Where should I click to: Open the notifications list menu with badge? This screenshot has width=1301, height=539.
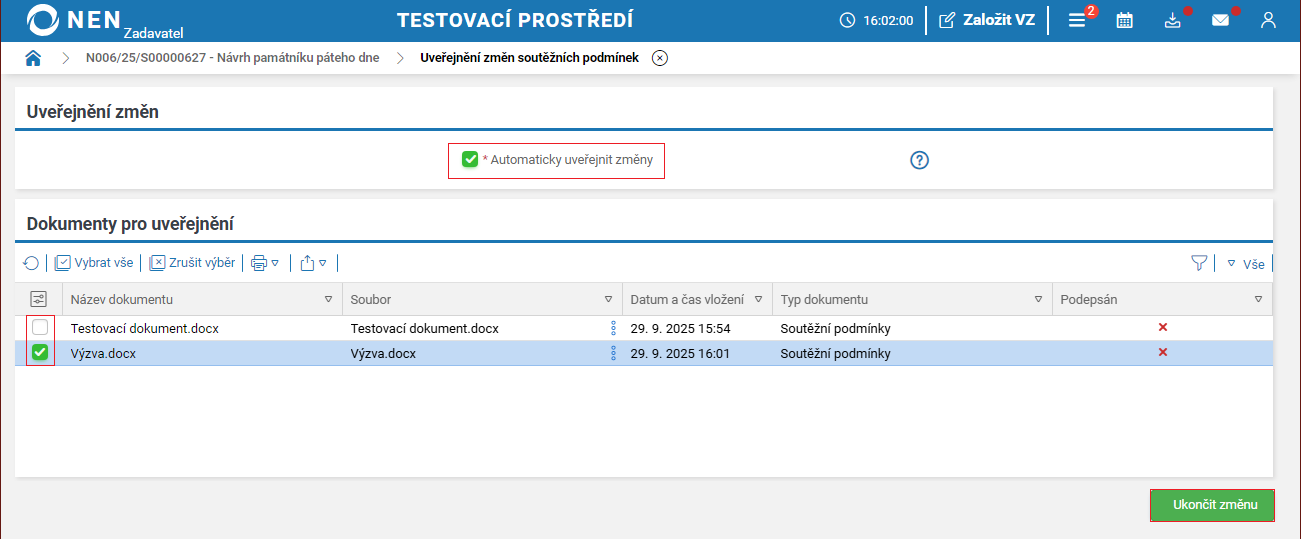(1077, 20)
